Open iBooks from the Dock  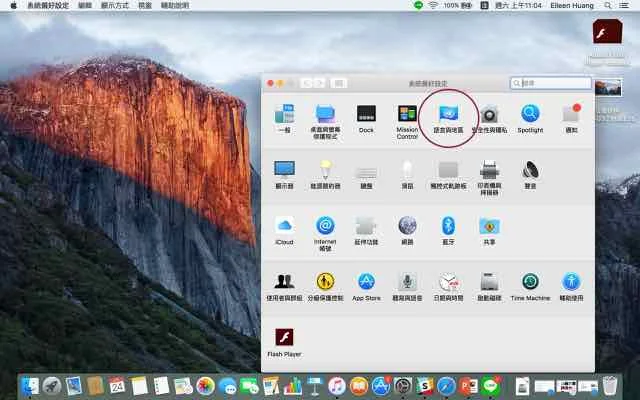[359, 386]
